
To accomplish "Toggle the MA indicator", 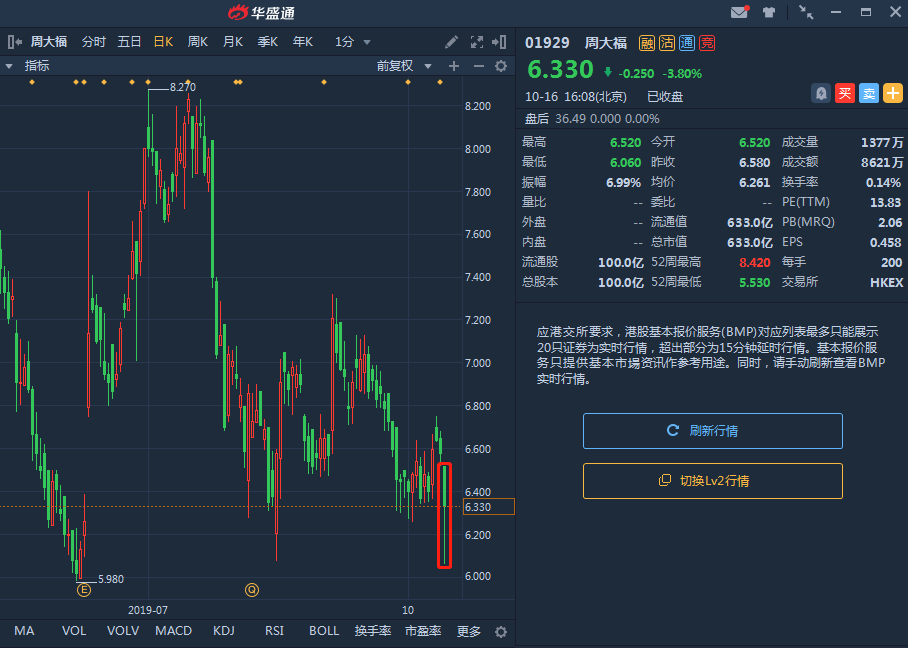I will coord(24,631).
